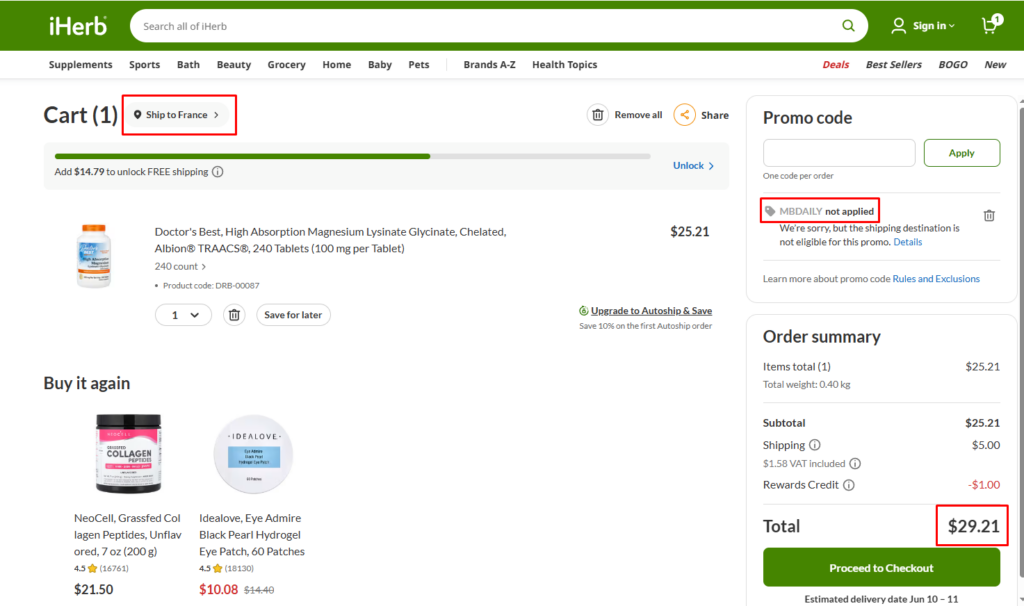Click the $29.21 total amount

click(973, 526)
